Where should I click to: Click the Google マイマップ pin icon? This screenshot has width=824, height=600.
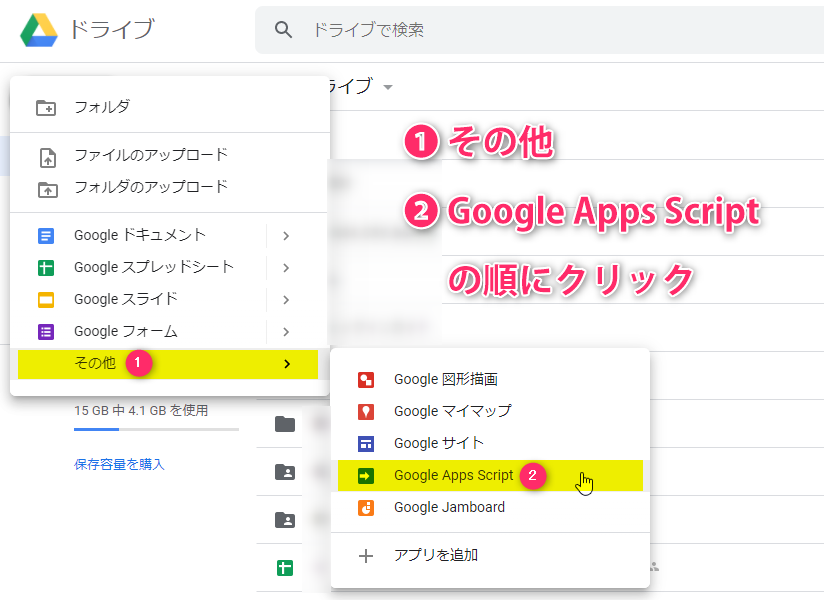[366, 412]
